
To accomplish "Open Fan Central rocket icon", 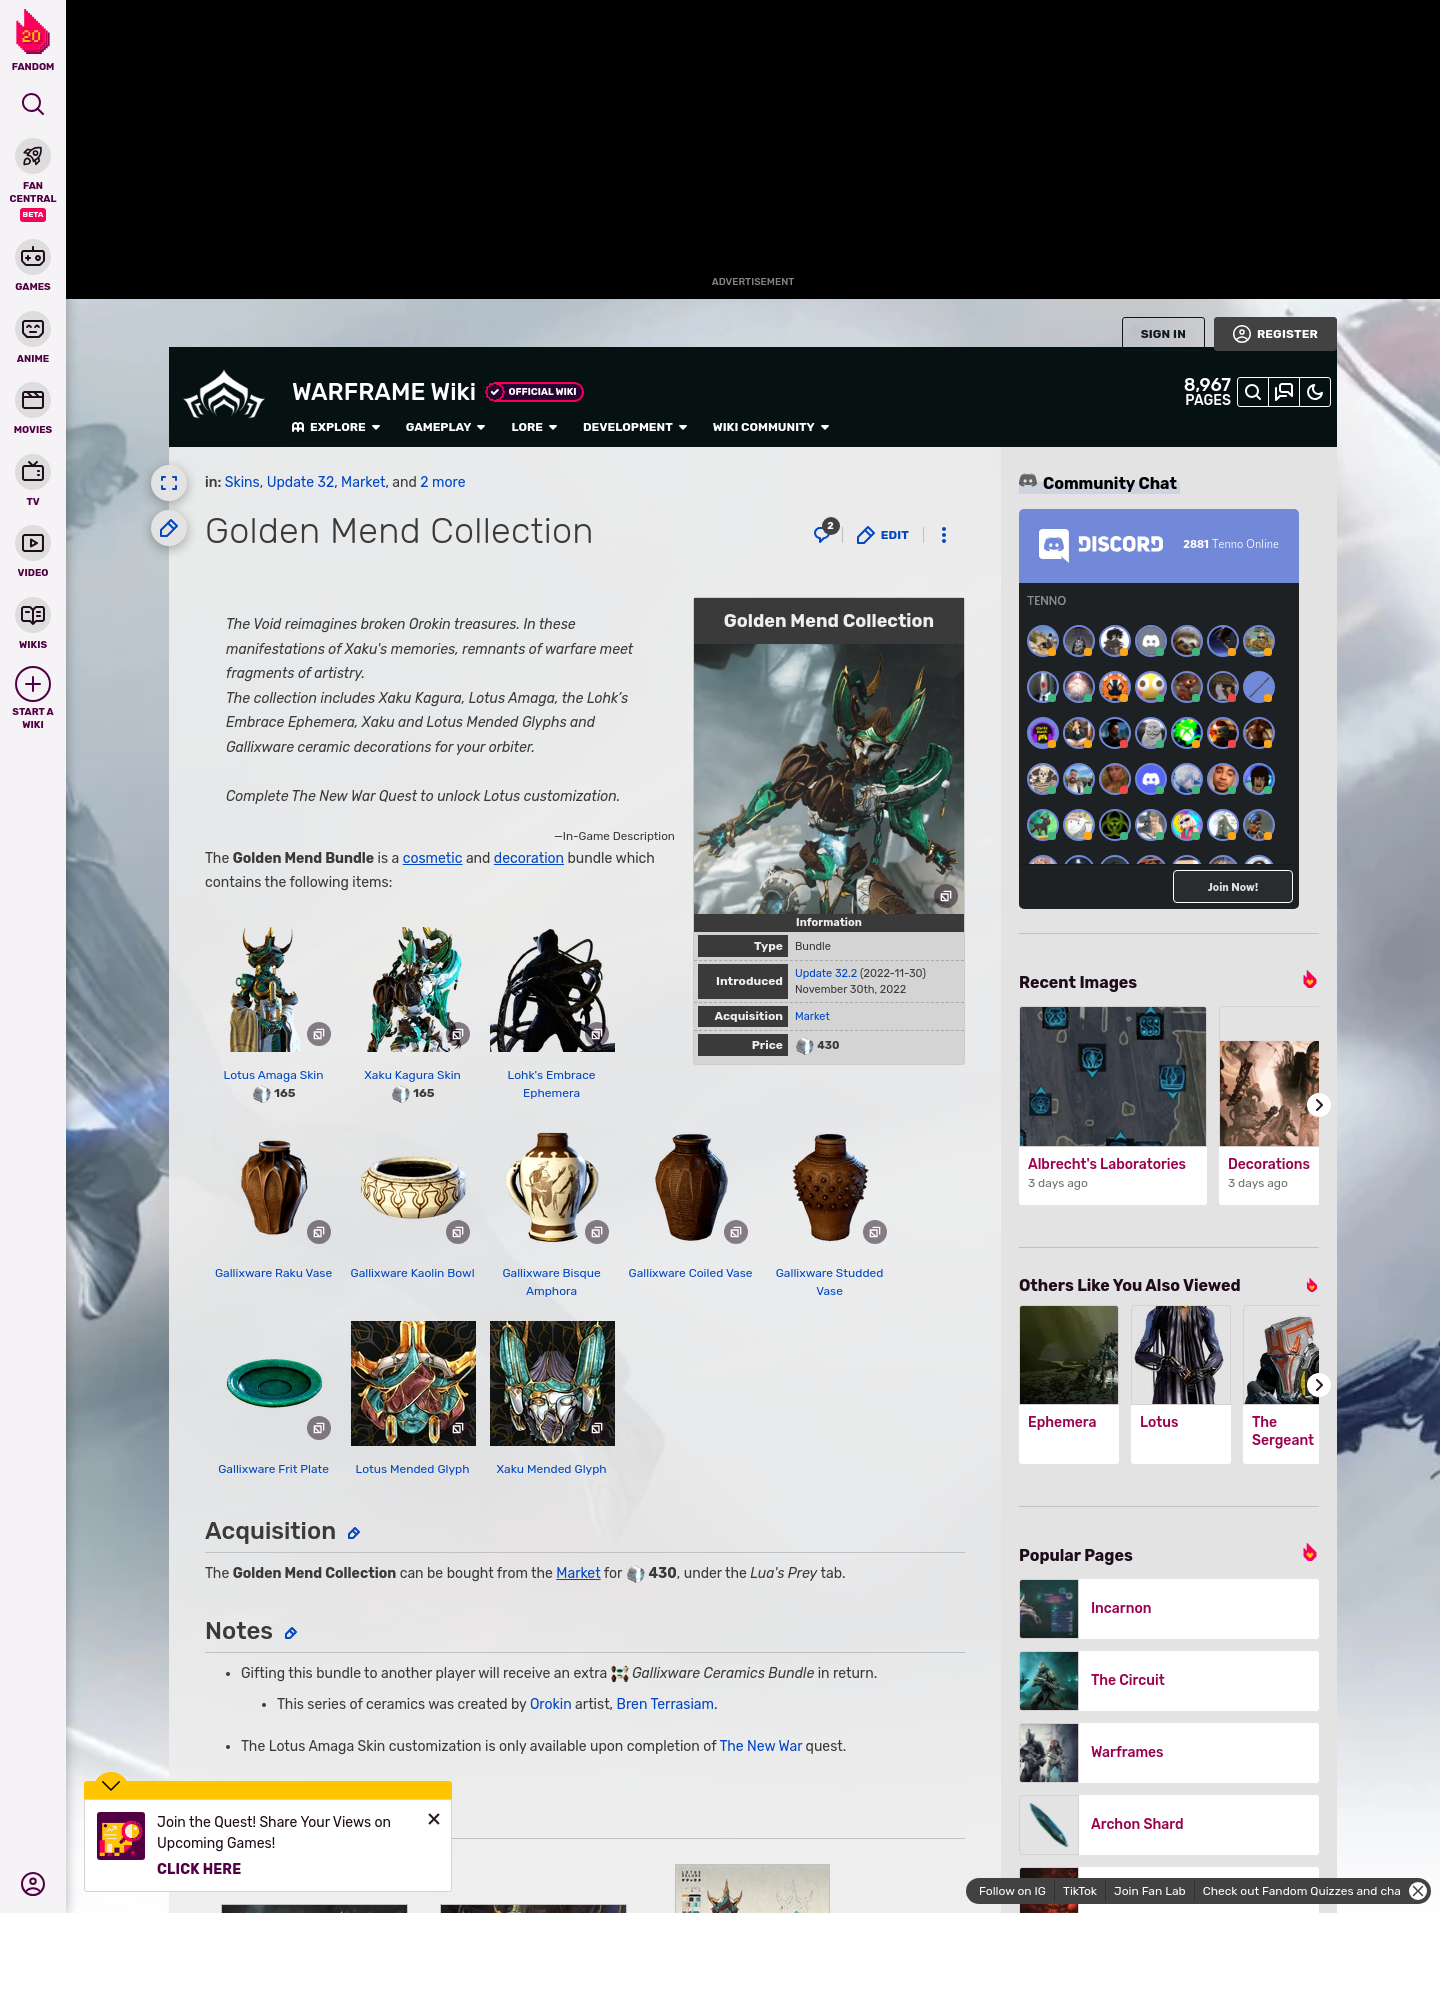I will [x=33, y=157].
